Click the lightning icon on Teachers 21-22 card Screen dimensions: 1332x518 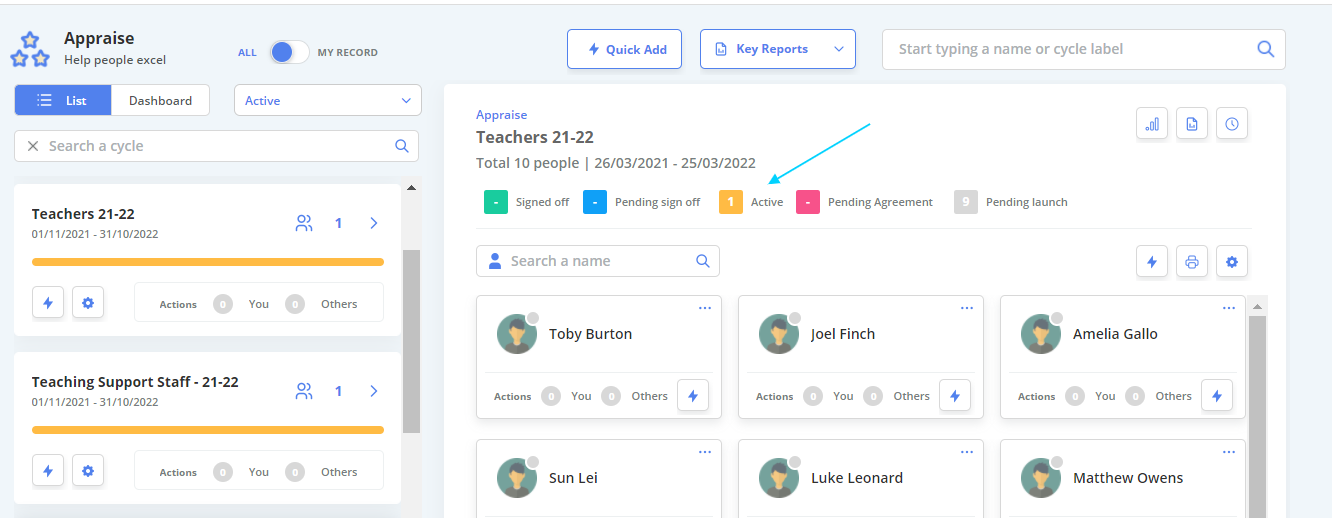(48, 302)
